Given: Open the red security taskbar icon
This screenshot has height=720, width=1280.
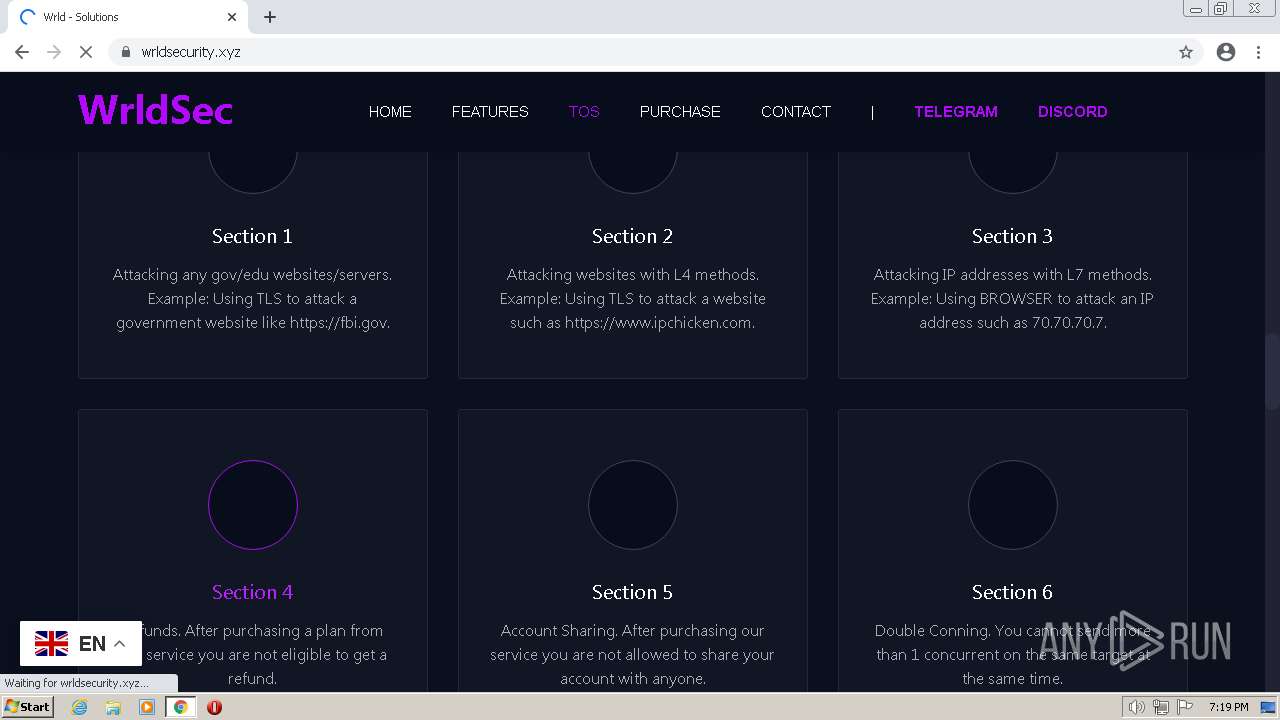Looking at the screenshot, I should (214, 707).
